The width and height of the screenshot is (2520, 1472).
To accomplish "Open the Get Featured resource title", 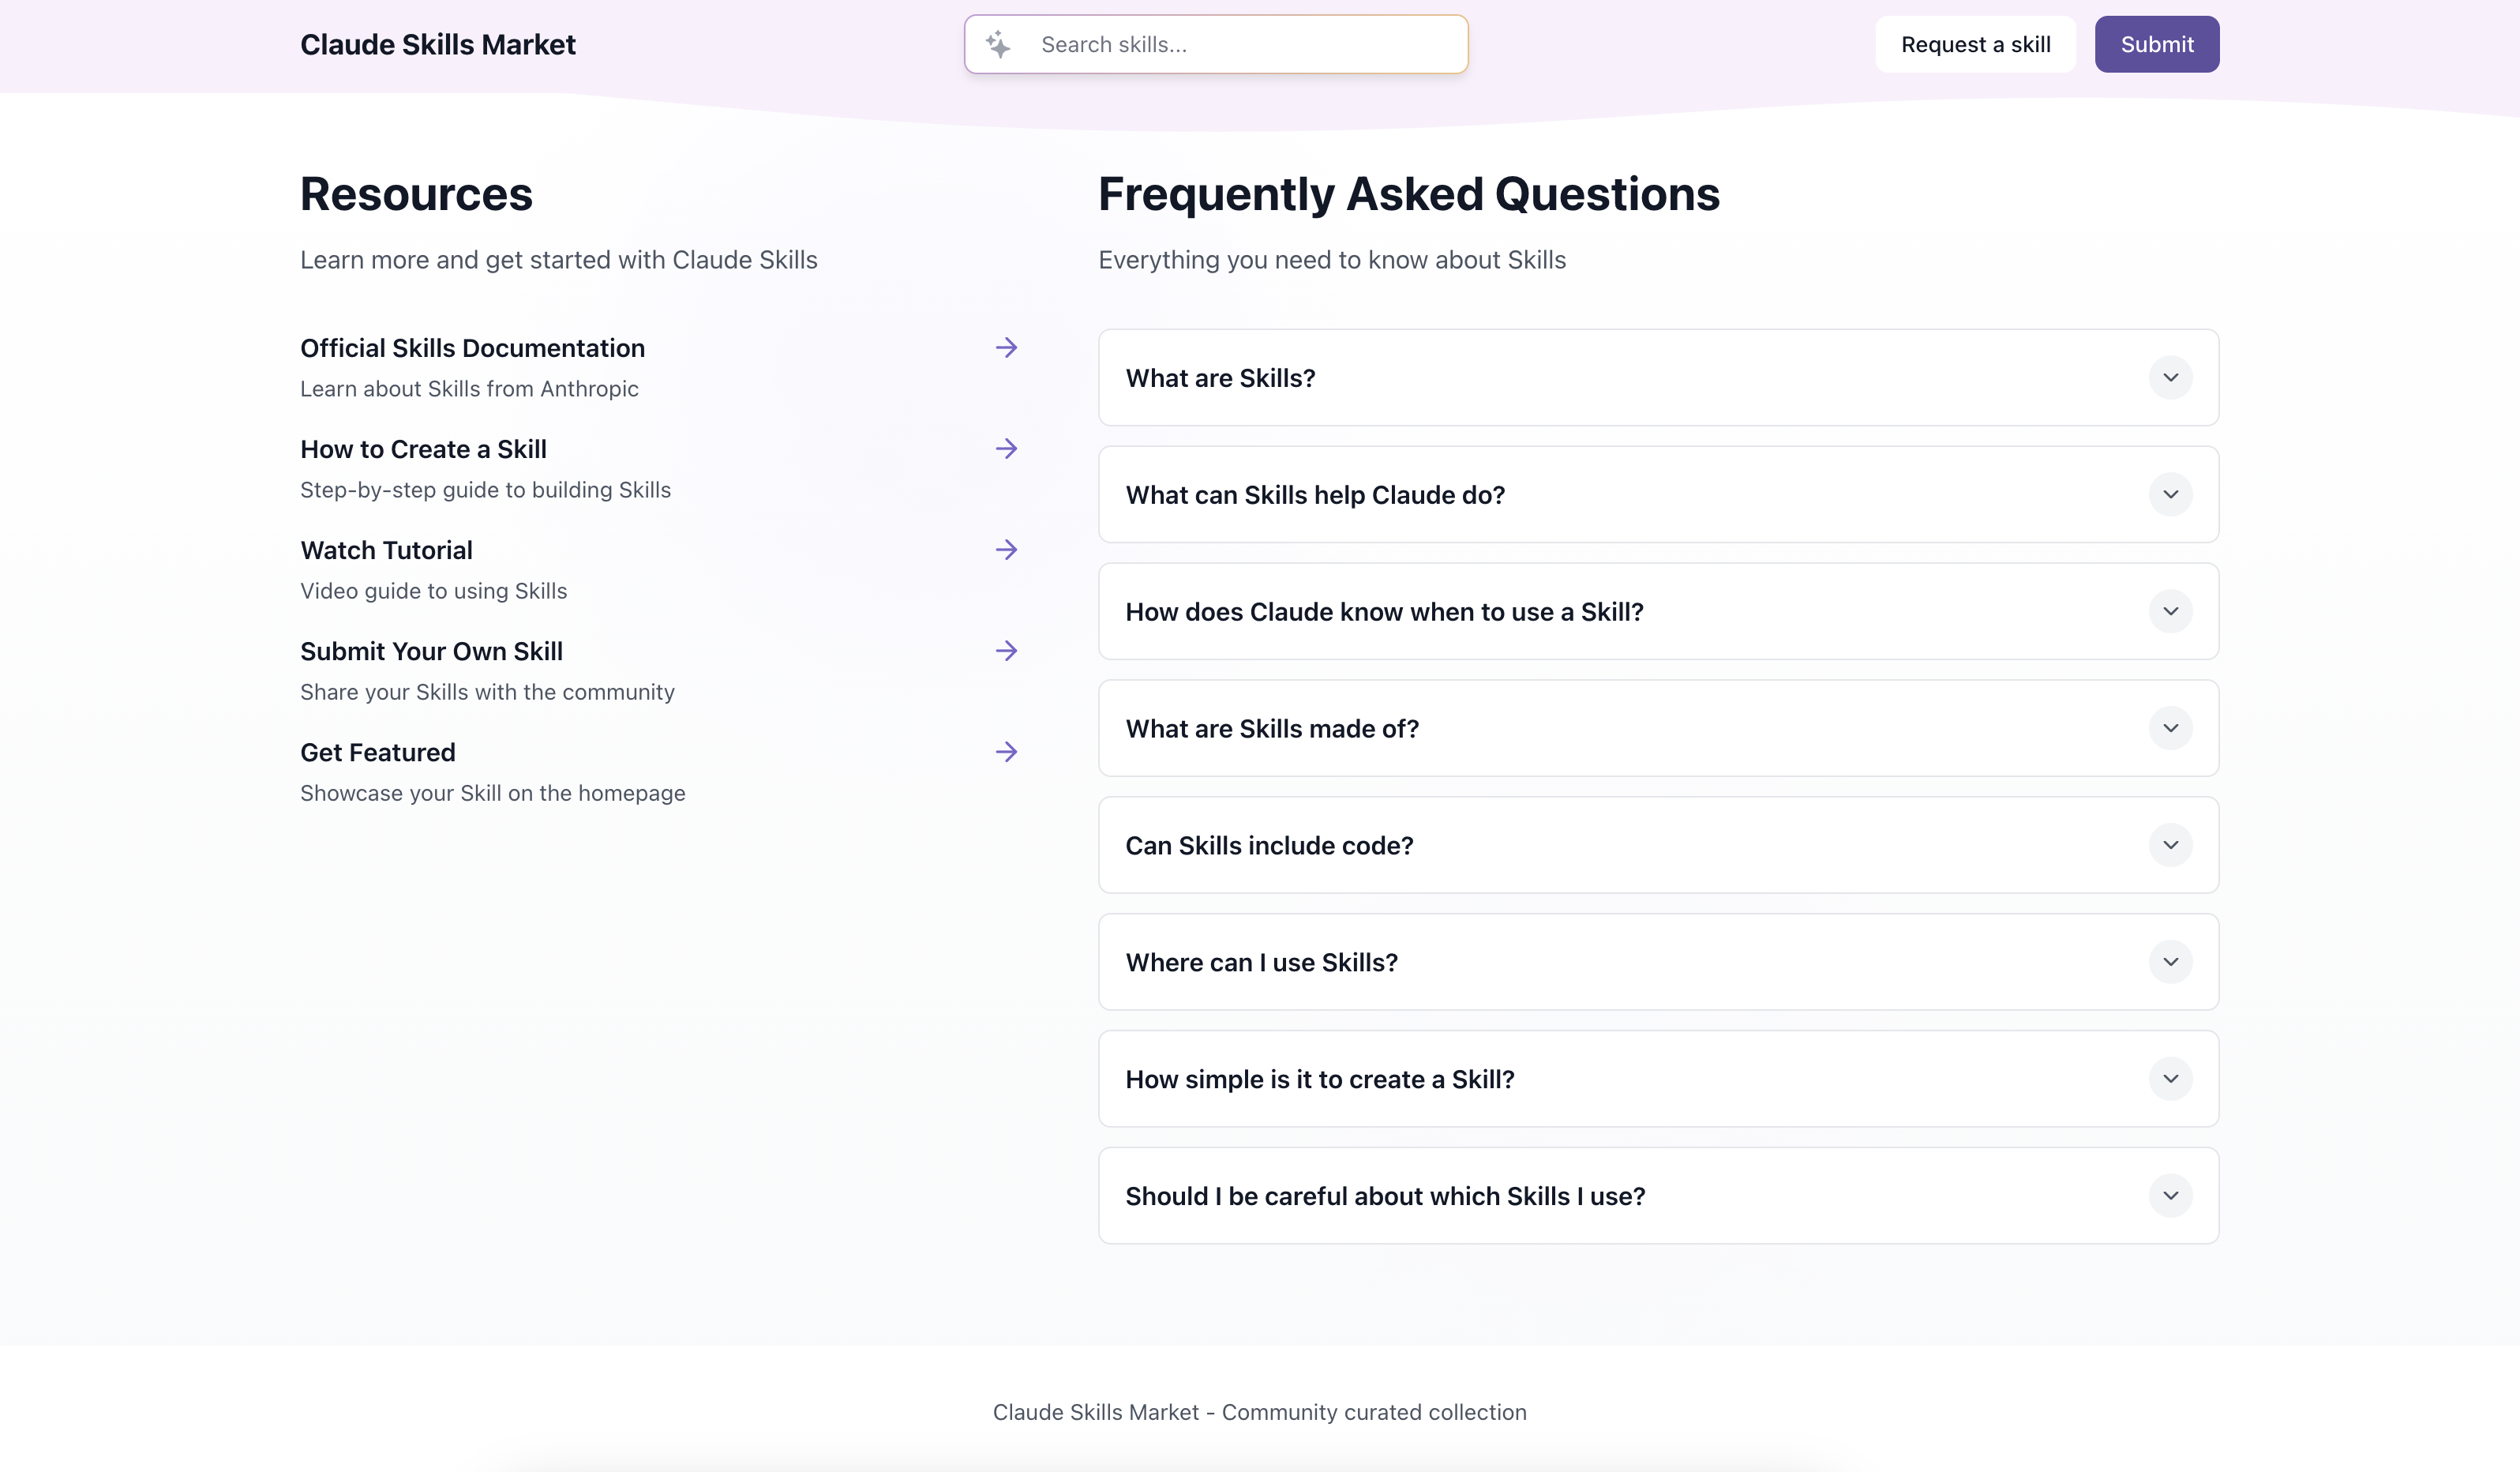I will click(x=378, y=753).
